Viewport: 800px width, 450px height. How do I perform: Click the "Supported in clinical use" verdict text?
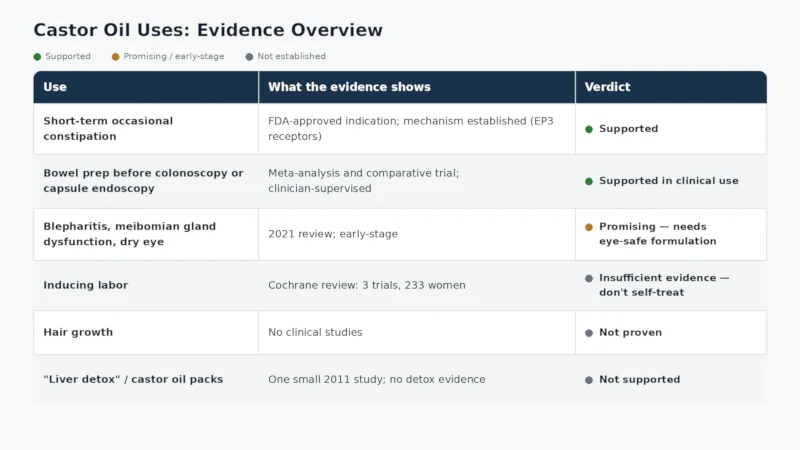tap(668, 181)
